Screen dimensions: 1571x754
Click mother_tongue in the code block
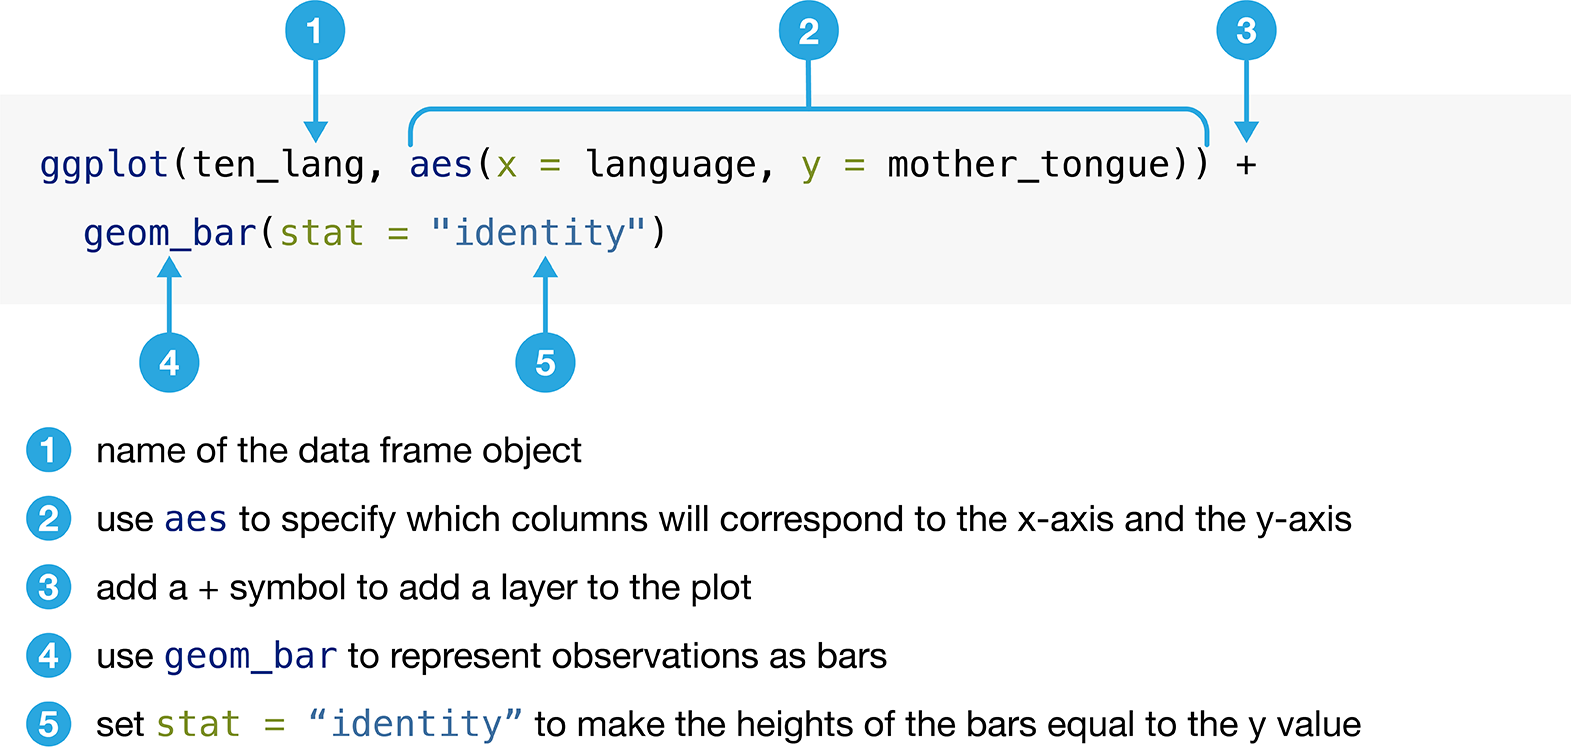tap(1028, 165)
